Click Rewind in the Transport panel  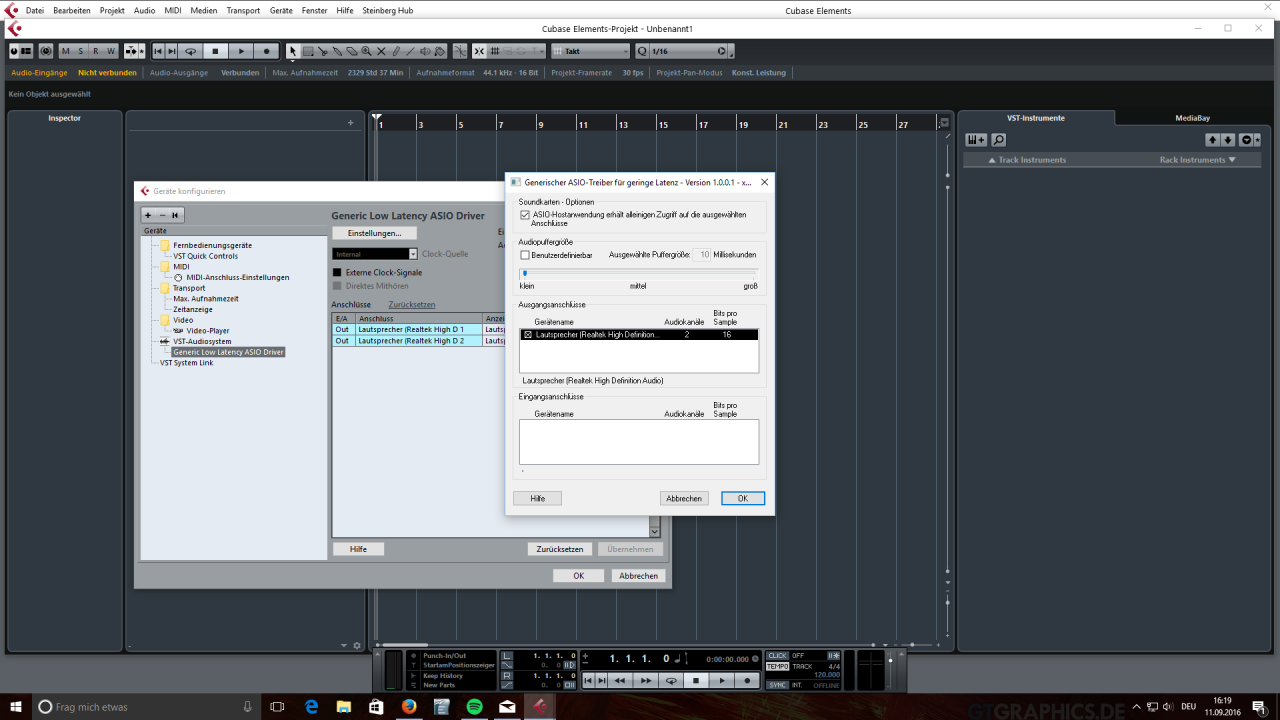point(620,681)
